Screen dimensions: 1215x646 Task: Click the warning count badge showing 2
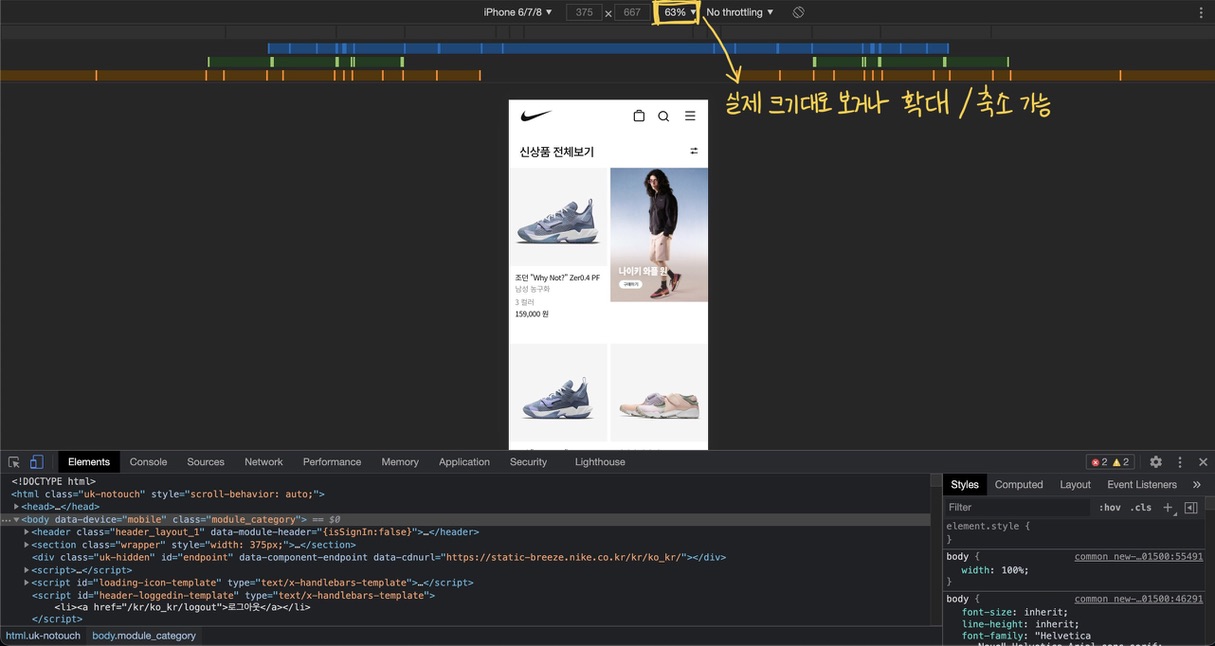point(1121,462)
